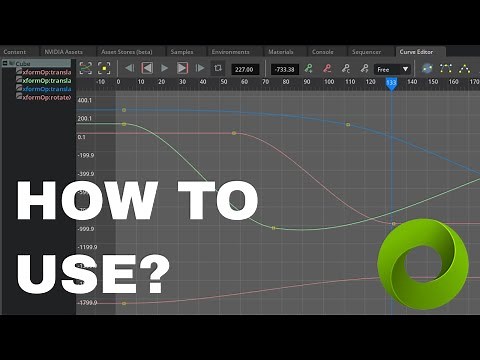The width and height of the screenshot is (480, 360).
Task: Jump to the start of the animation
Action: (x=129, y=68)
